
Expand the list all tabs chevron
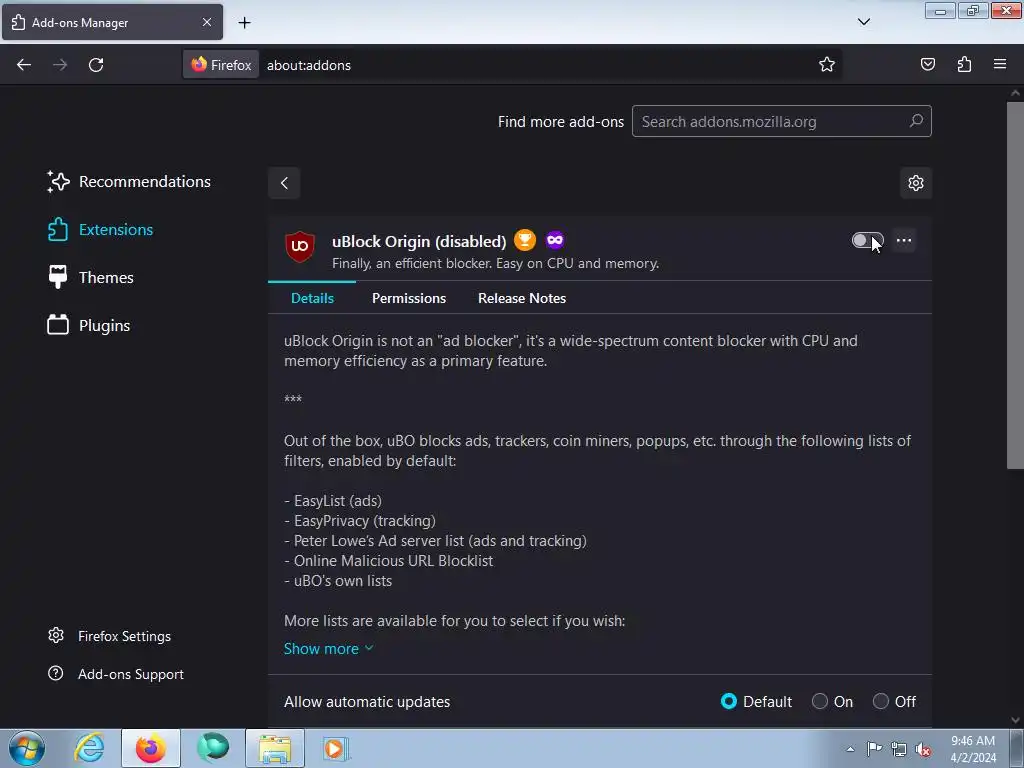[x=863, y=22]
